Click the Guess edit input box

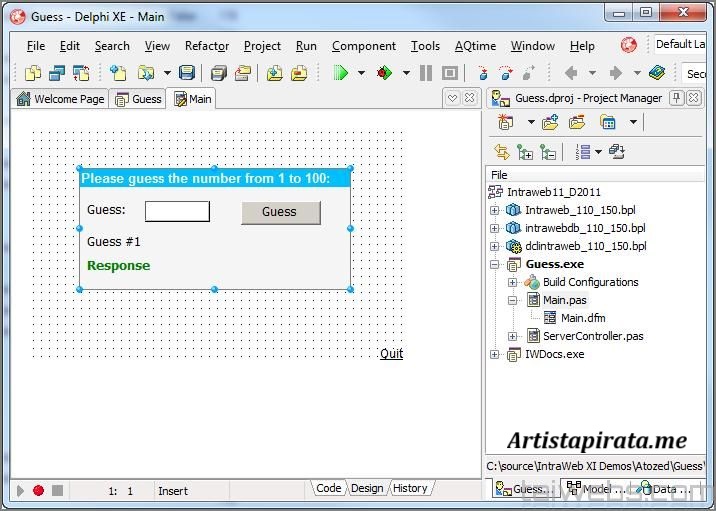pyautogui.click(x=177, y=211)
